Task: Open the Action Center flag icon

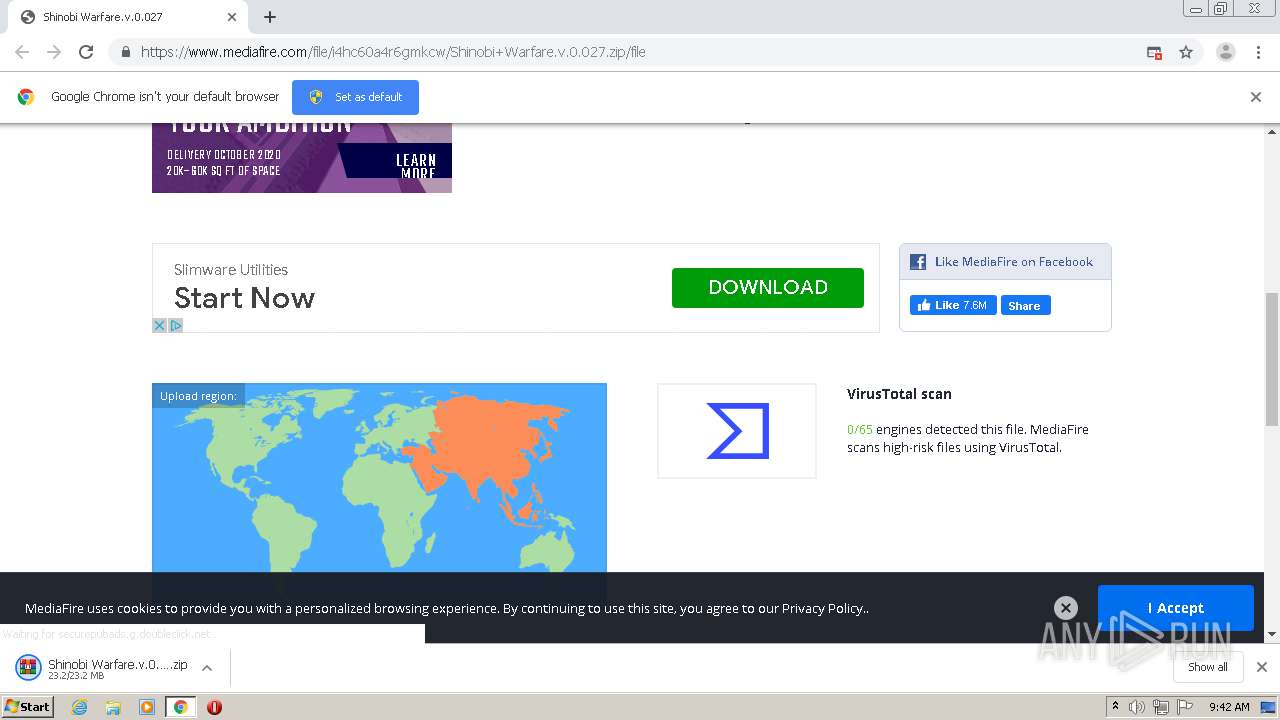Action: point(1185,707)
